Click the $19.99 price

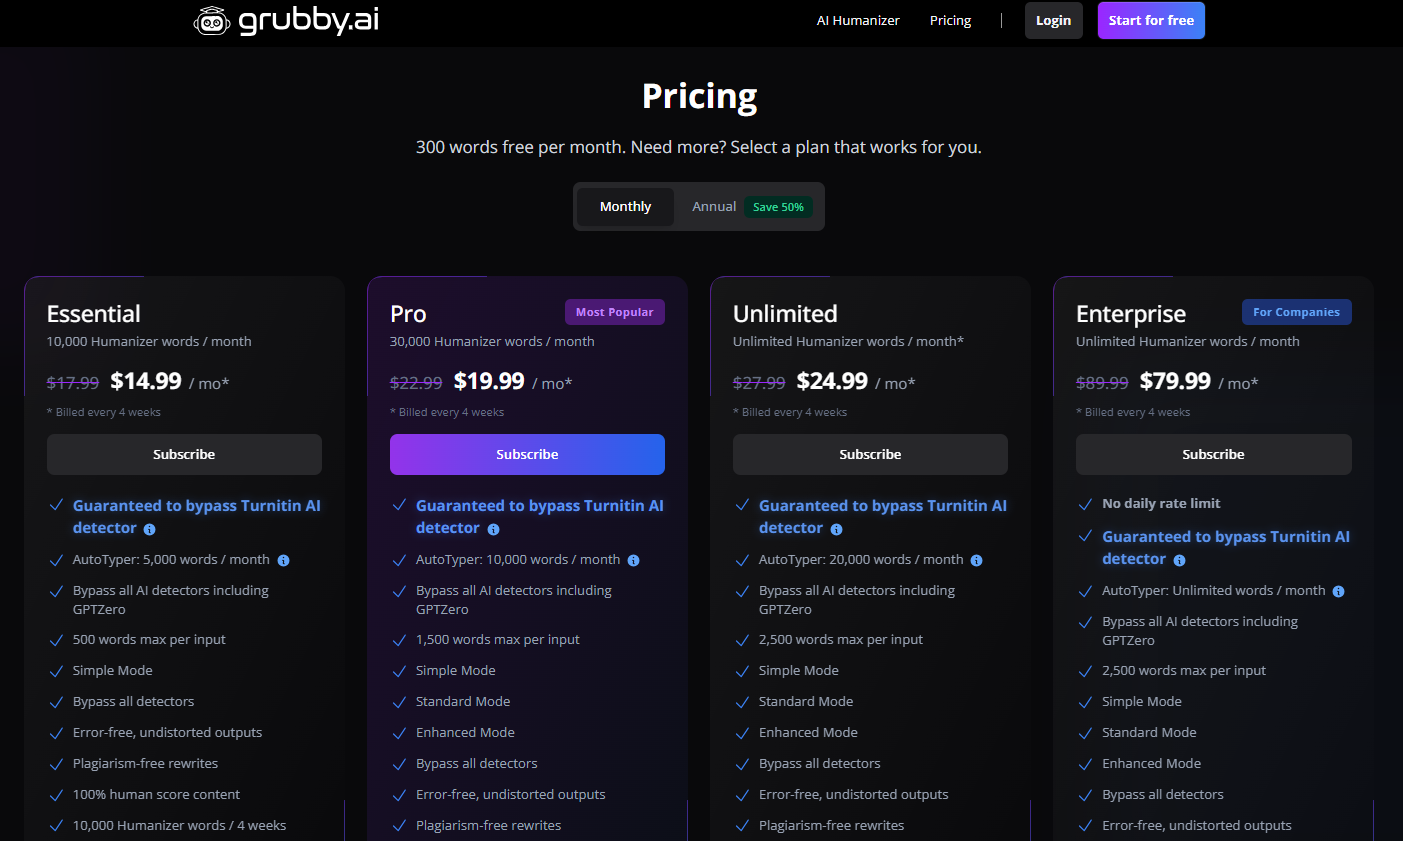click(489, 381)
